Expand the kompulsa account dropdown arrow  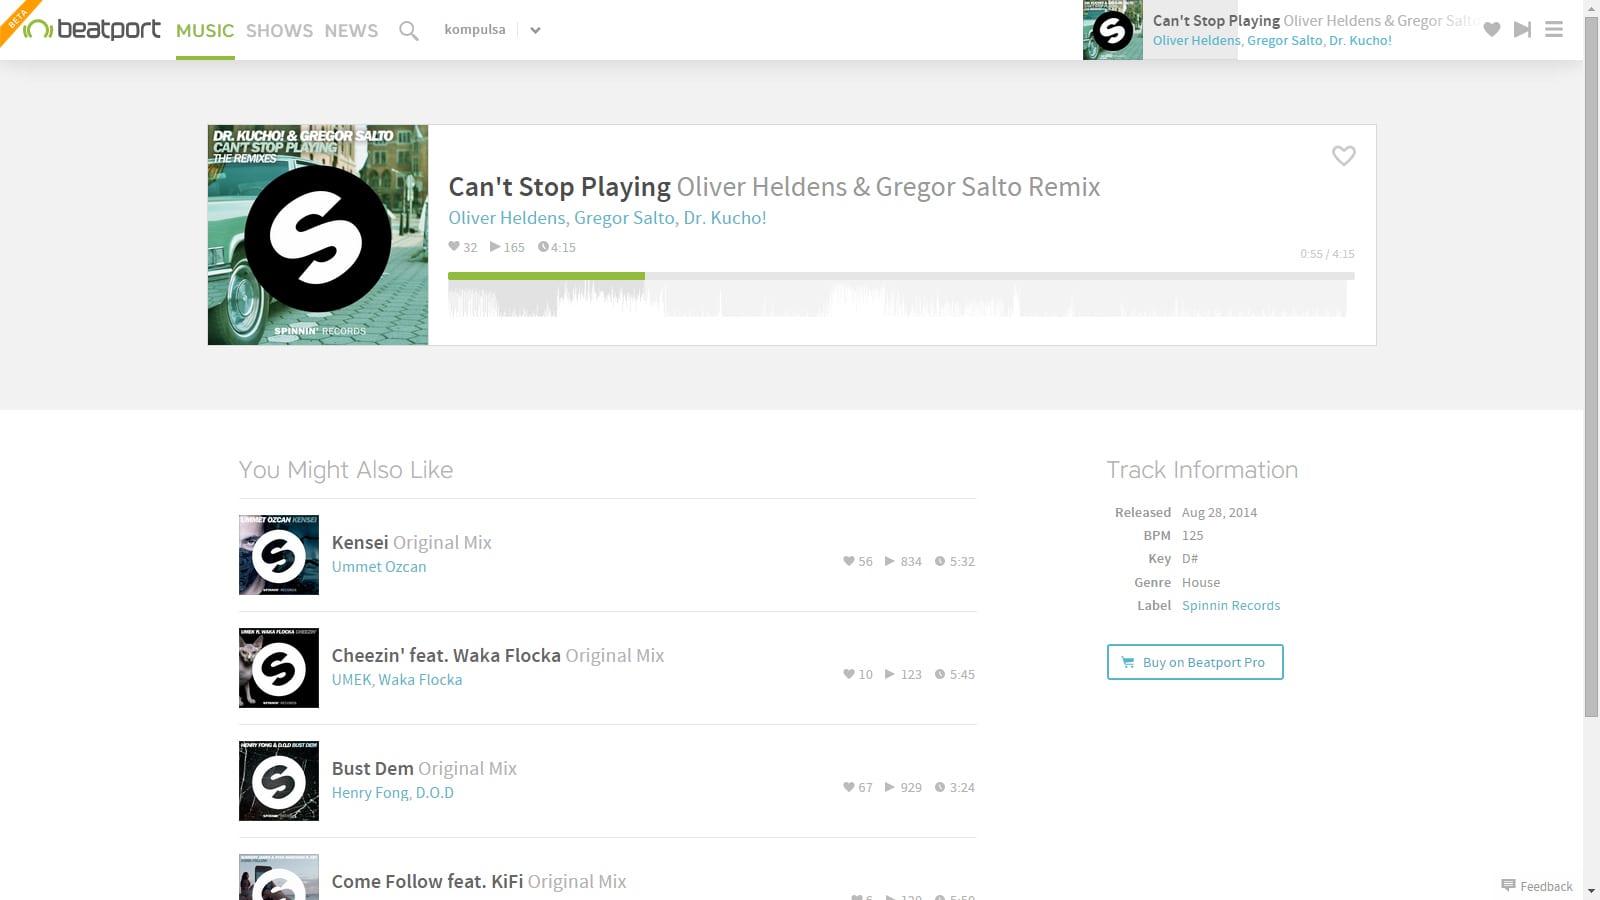535,30
